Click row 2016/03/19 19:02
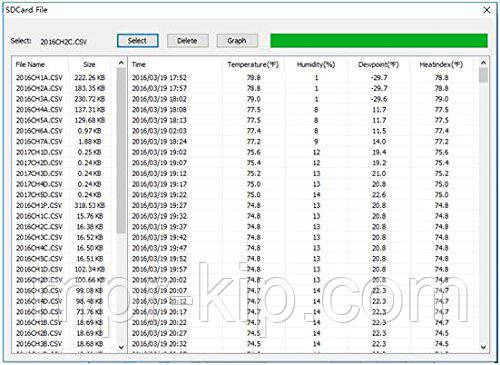The height and width of the screenshot is (365, 500). click(x=303, y=152)
